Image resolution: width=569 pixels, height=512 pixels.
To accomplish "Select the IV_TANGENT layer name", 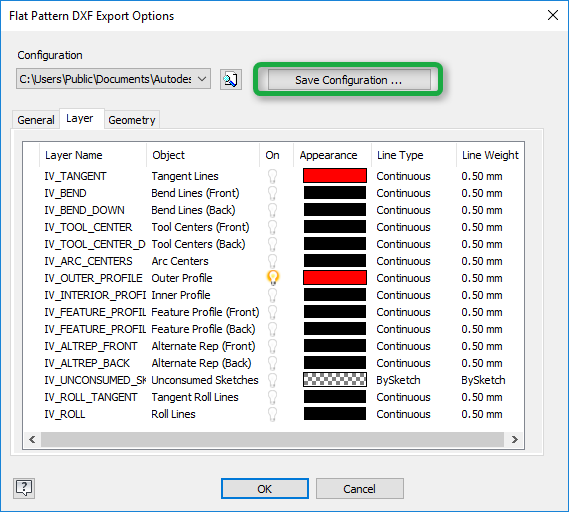I will coord(75,176).
